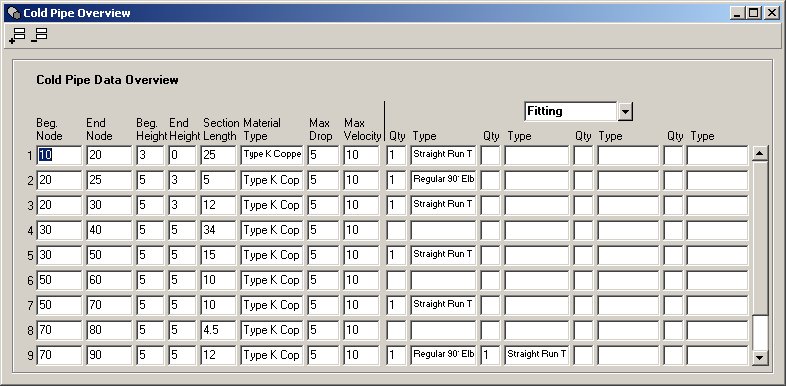This screenshot has width=786, height=386.
Task: Click the Material Type column header
Action: (262, 129)
